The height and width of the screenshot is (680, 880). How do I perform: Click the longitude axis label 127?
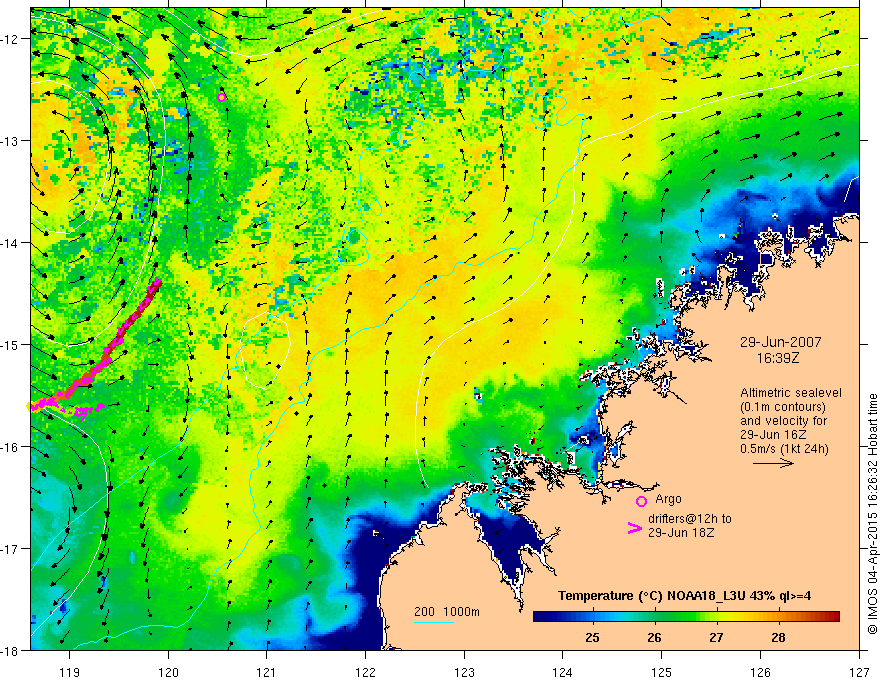[x=859, y=672]
